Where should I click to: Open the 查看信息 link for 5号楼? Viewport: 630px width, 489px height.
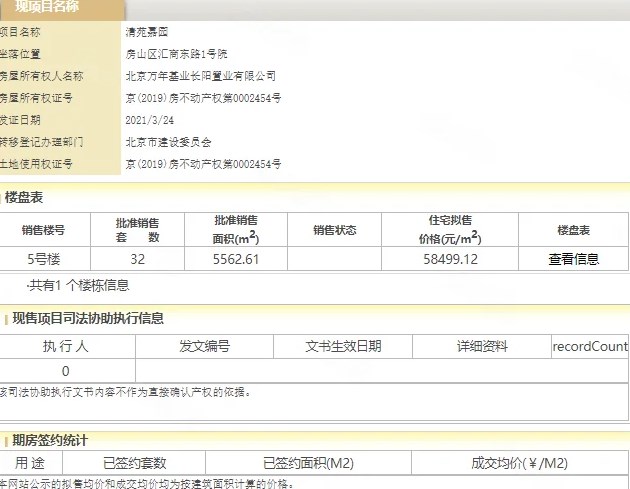(573, 259)
